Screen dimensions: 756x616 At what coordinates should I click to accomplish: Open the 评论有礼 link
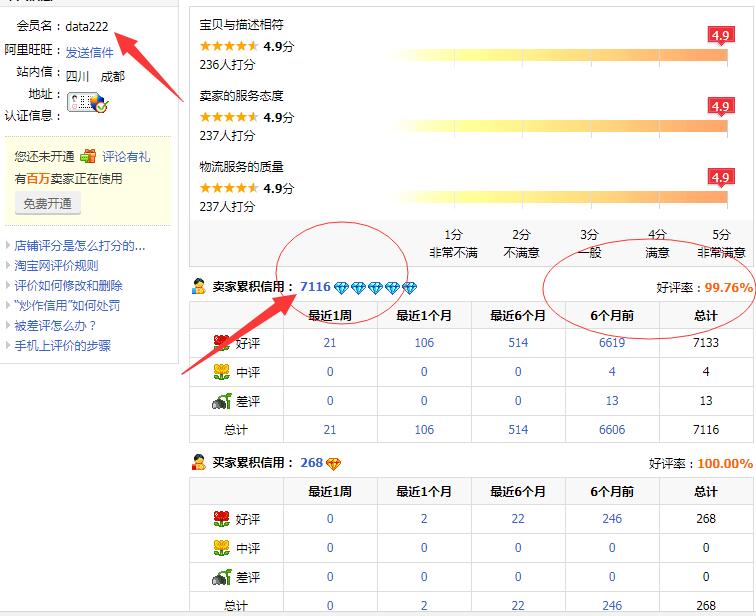click(x=126, y=157)
